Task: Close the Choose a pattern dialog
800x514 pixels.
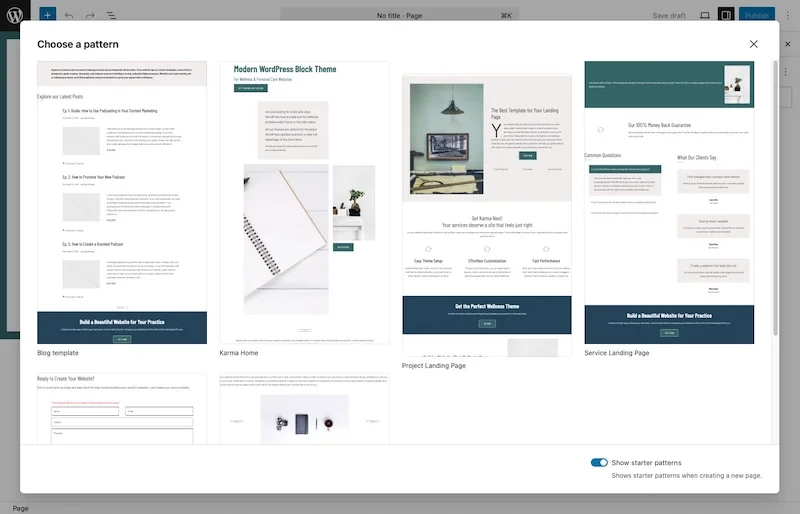Action: (x=754, y=44)
